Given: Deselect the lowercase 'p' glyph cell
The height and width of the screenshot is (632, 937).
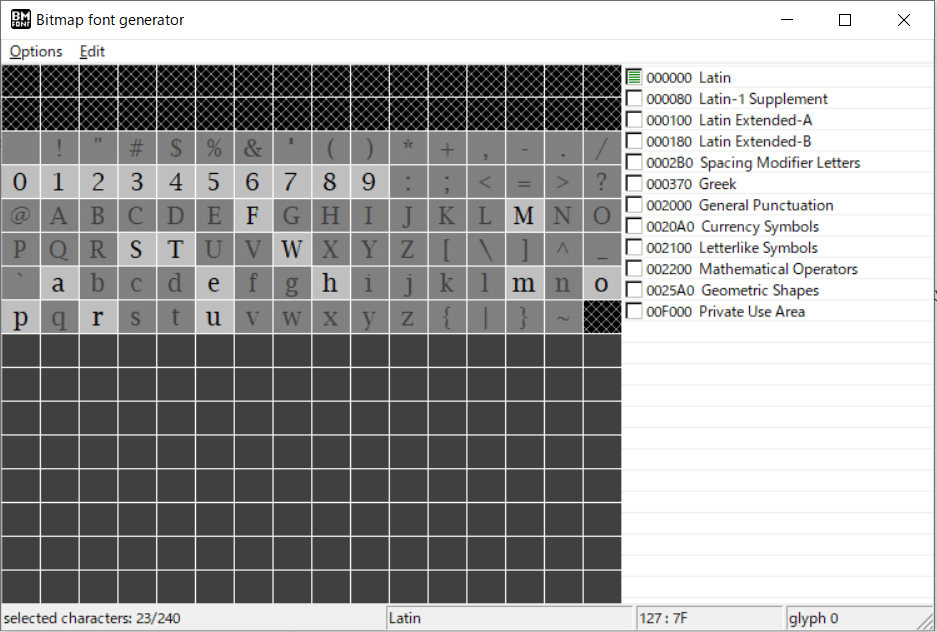Looking at the screenshot, I should pyautogui.click(x=20, y=317).
